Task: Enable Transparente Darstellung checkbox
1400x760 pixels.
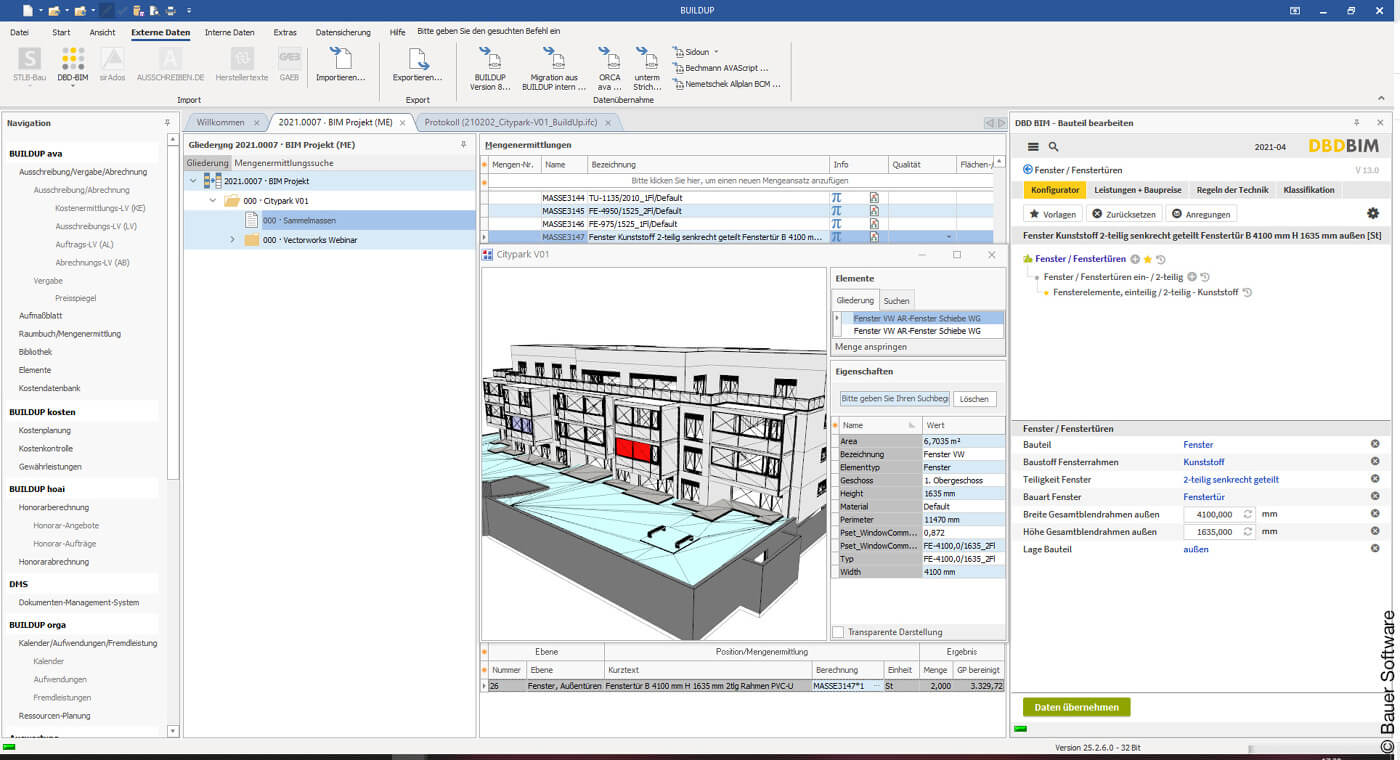Action: pos(838,632)
